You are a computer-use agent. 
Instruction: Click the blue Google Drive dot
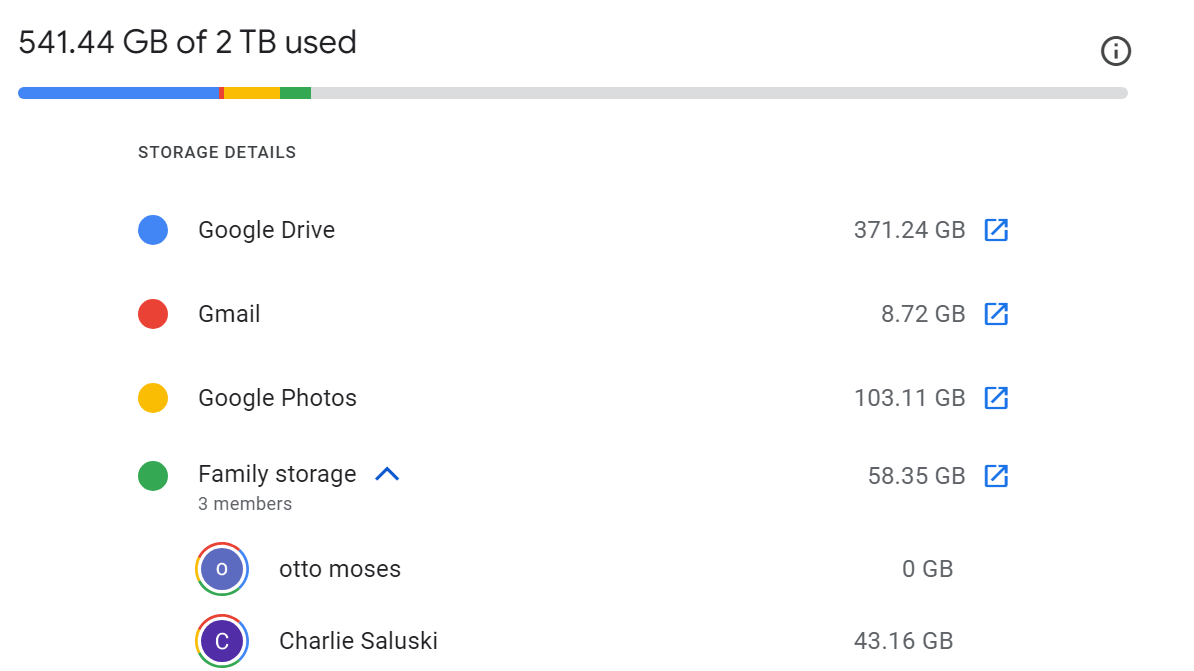tap(153, 230)
